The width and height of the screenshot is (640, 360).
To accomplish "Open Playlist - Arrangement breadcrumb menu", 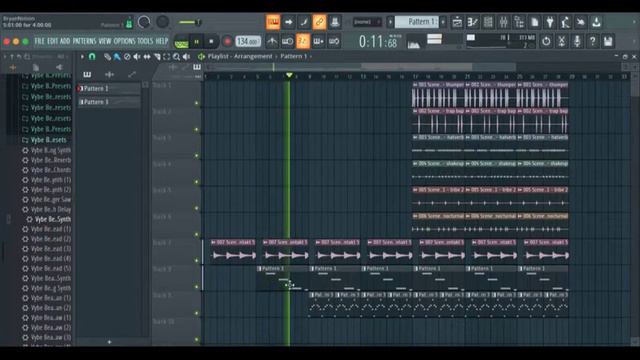I will (x=240, y=56).
